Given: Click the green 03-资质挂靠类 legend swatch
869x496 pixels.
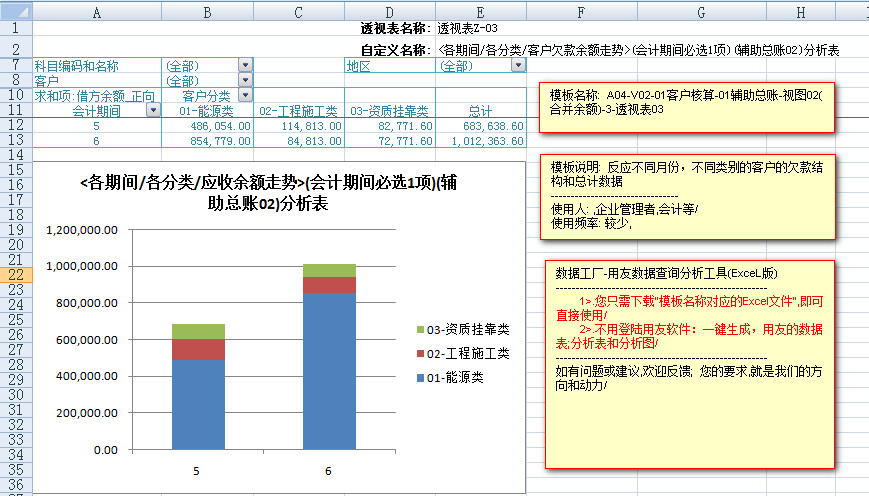Looking at the screenshot, I should tap(420, 329).
